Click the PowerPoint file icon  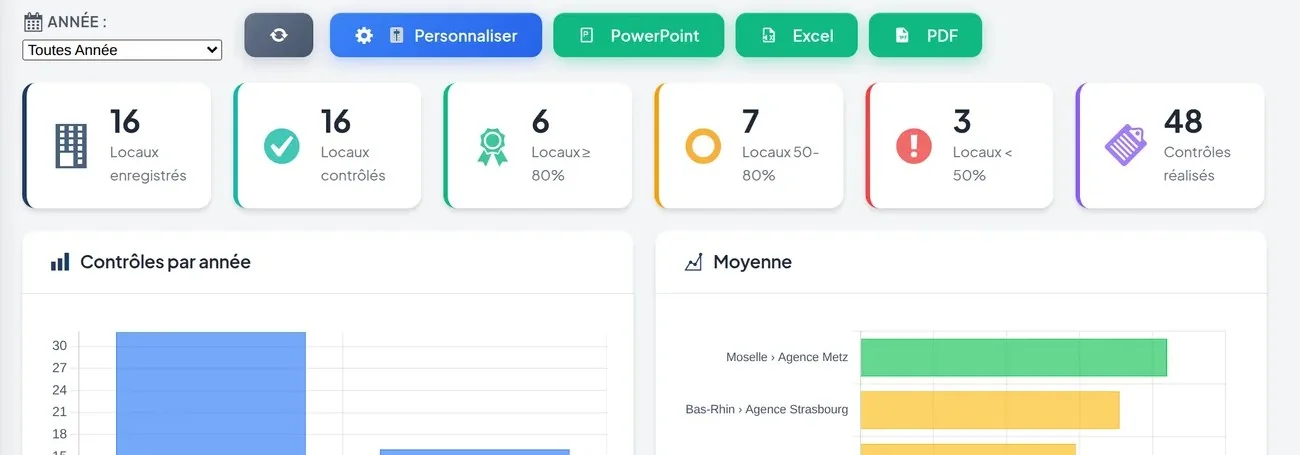(586, 36)
